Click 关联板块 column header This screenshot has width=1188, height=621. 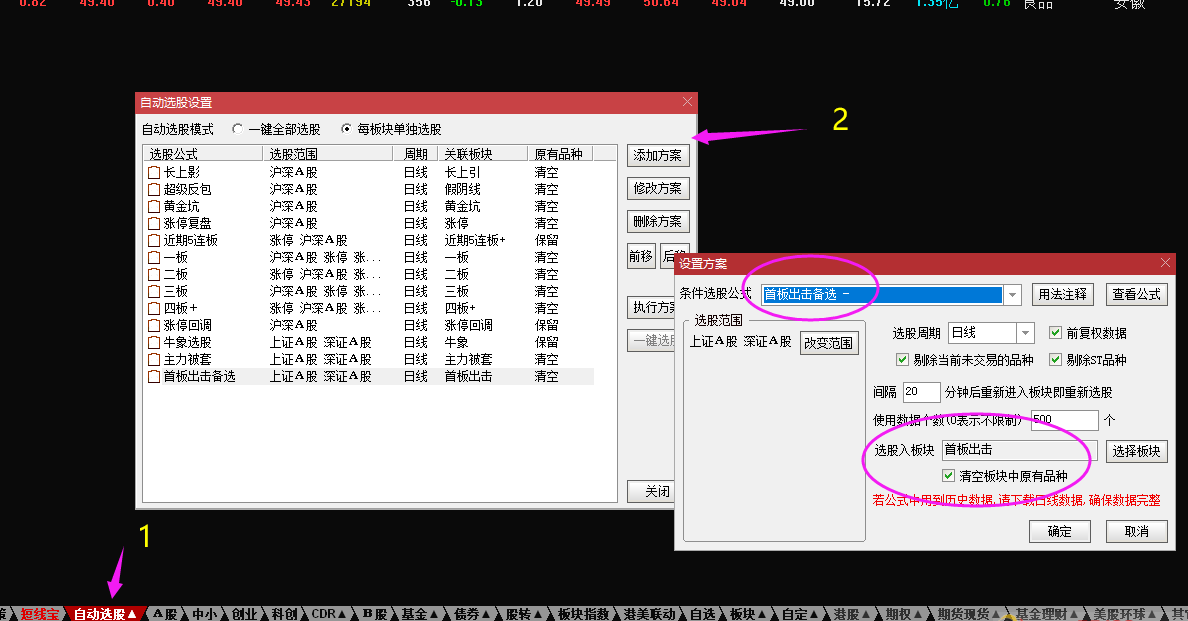pyautogui.click(x=483, y=154)
